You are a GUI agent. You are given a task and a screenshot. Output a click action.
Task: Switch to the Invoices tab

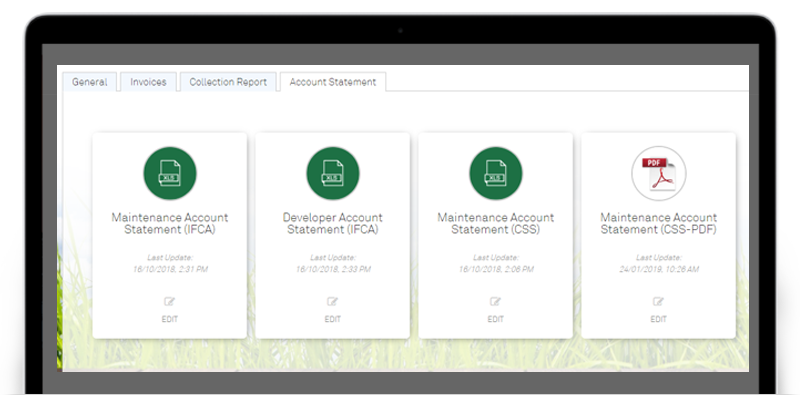pyautogui.click(x=148, y=82)
